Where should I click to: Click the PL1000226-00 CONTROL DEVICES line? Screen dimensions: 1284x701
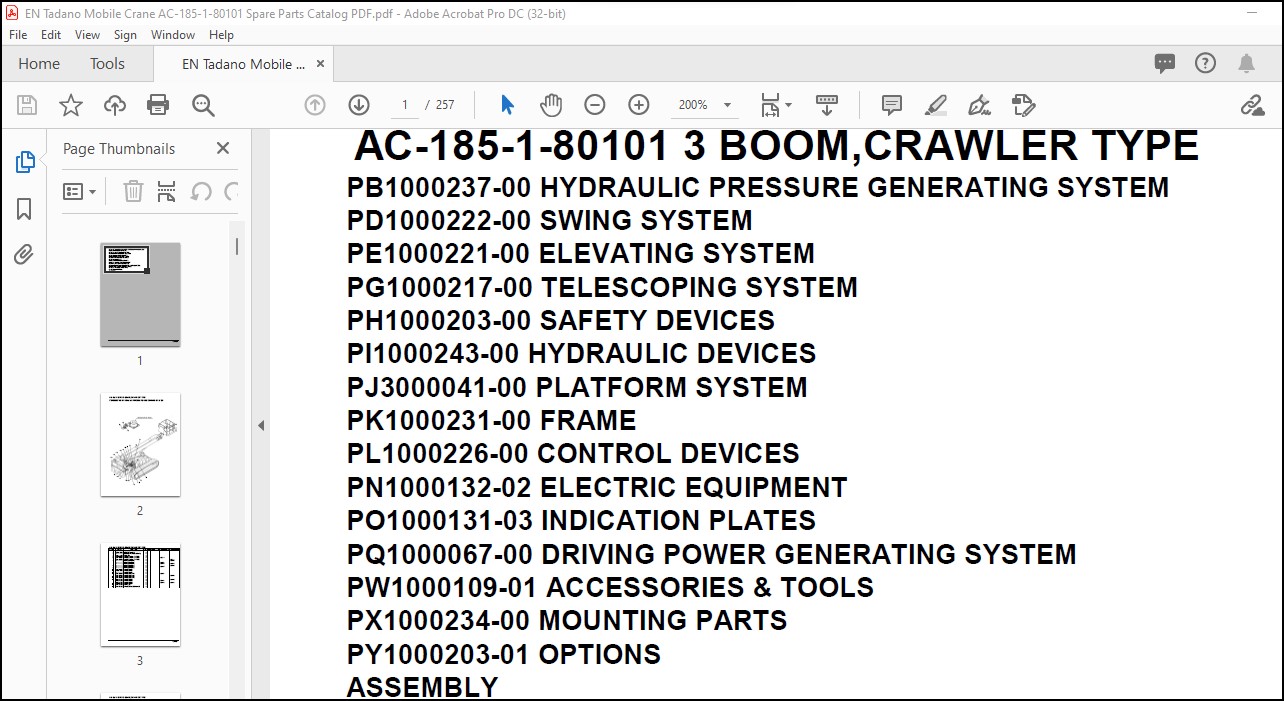coord(573,453)
